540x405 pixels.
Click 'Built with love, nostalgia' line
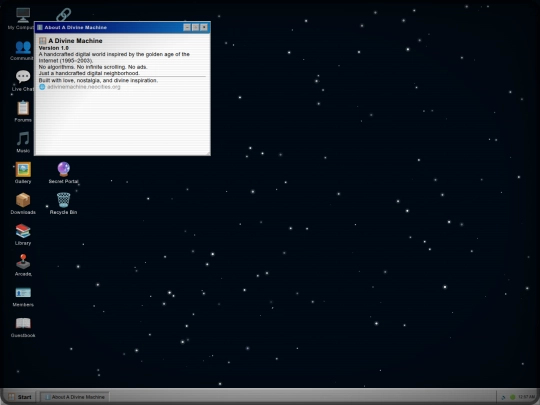98,80
